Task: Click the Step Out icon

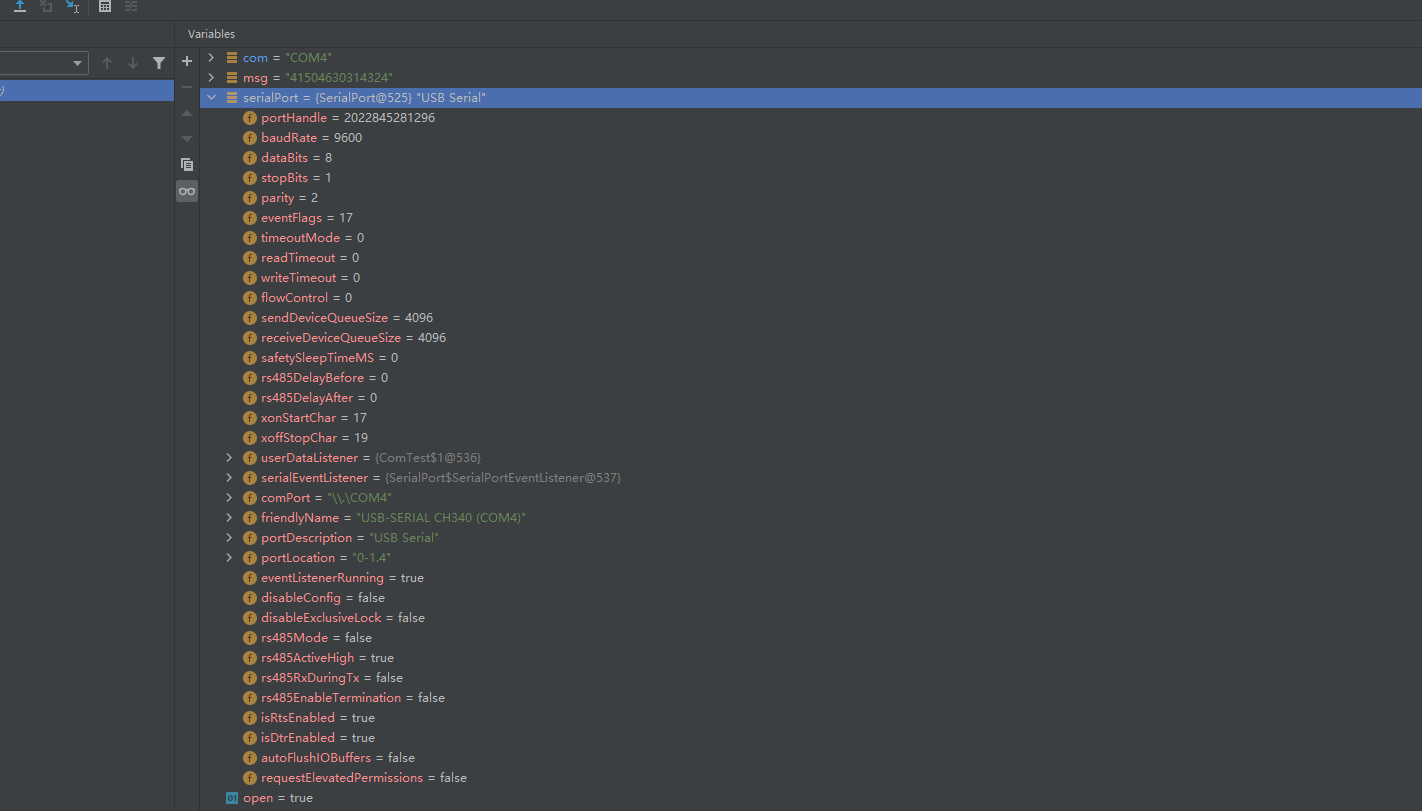Action: pyautogui.click(x=20, y=7)
